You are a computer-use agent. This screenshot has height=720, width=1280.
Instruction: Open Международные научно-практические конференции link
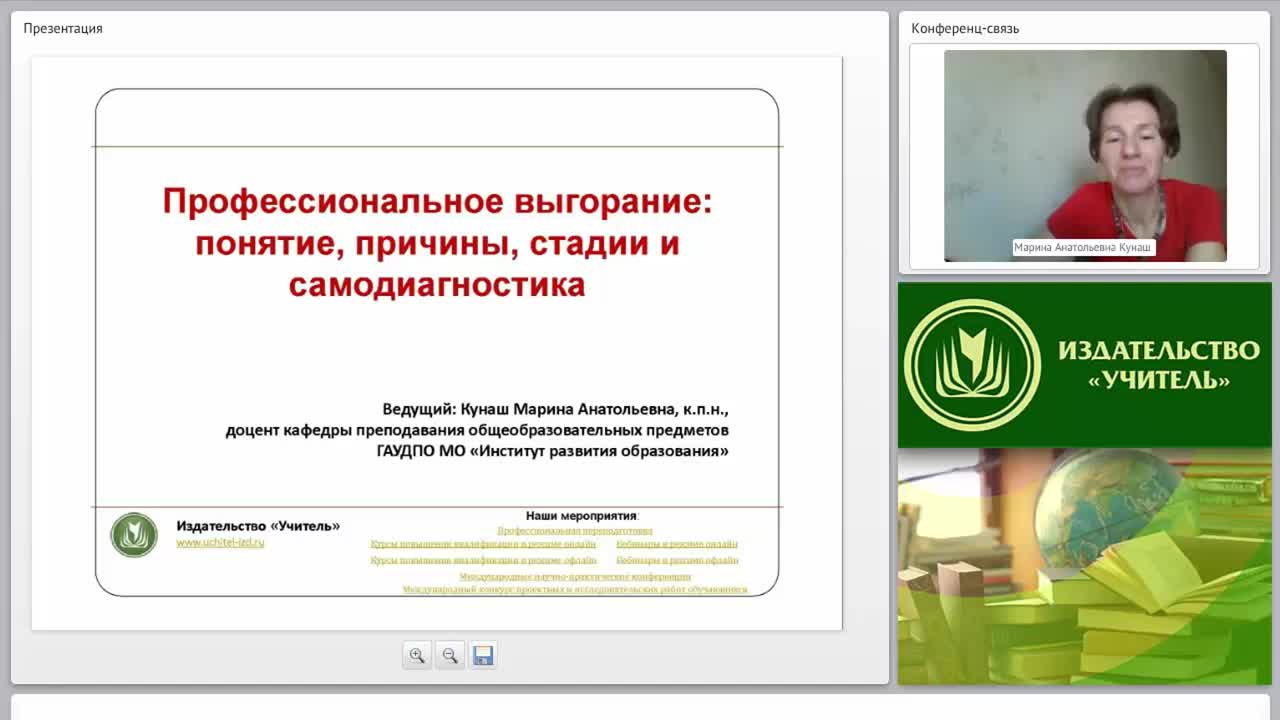[x=575, y=577]
